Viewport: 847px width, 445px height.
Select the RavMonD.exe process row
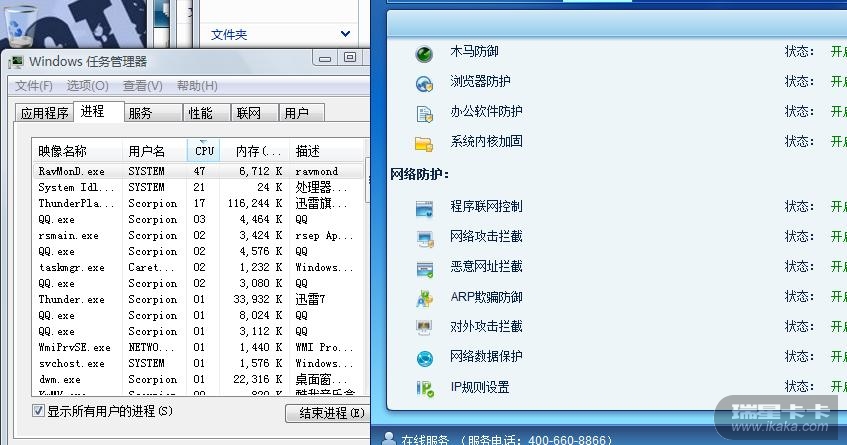point(199,171)
